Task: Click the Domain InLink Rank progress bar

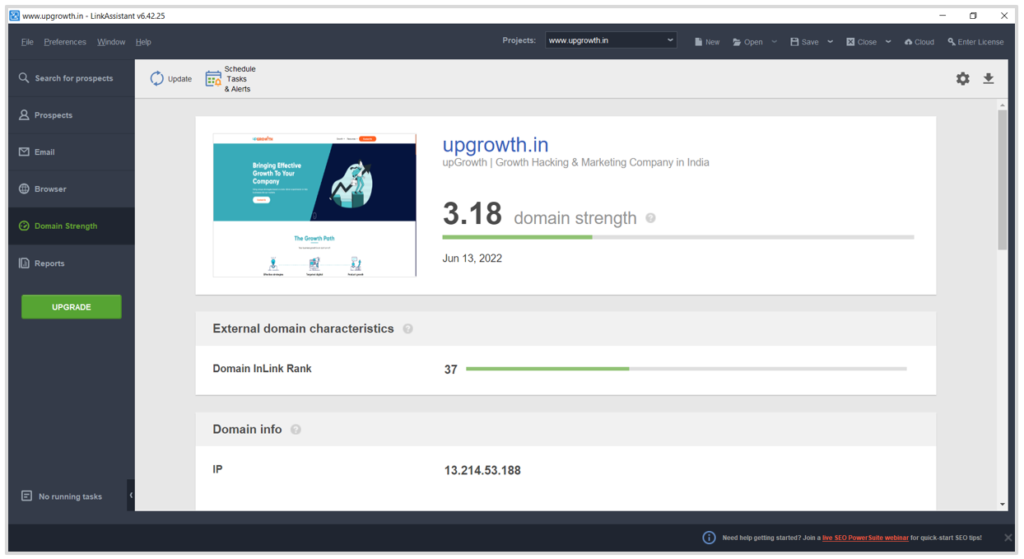Action: tap(686, 369)
